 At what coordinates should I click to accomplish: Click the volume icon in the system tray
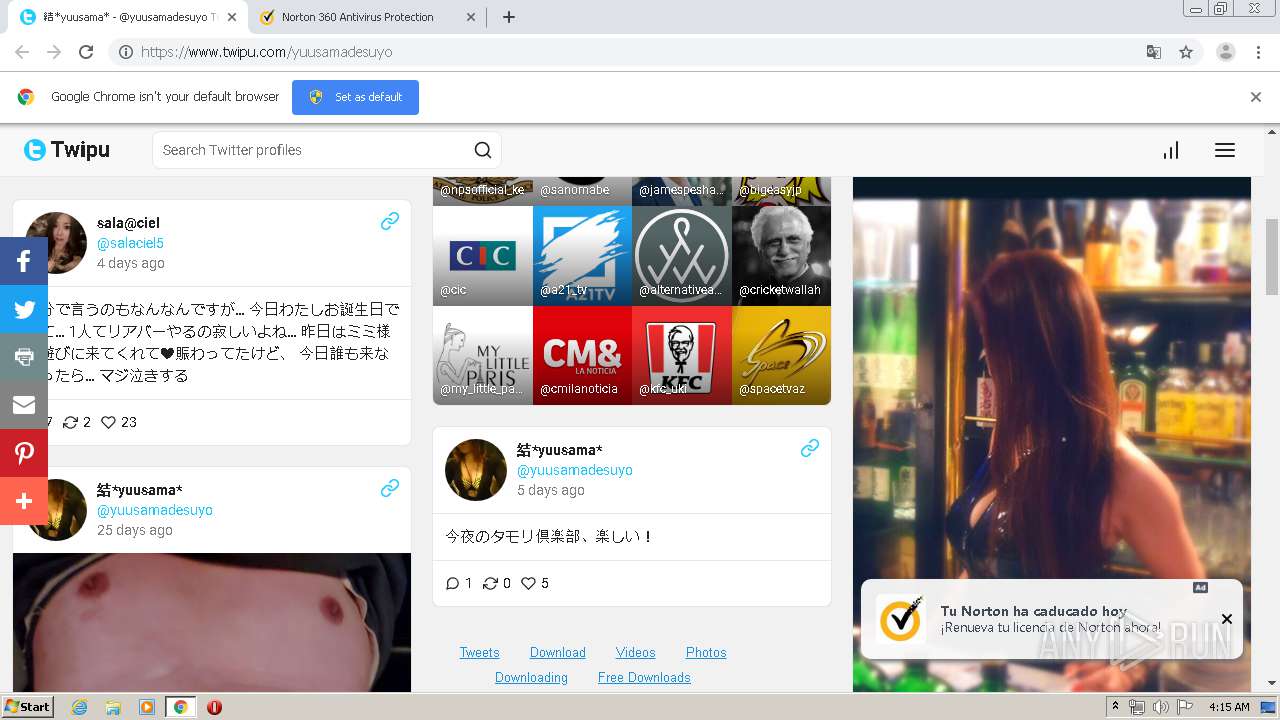click(1160, 707)
